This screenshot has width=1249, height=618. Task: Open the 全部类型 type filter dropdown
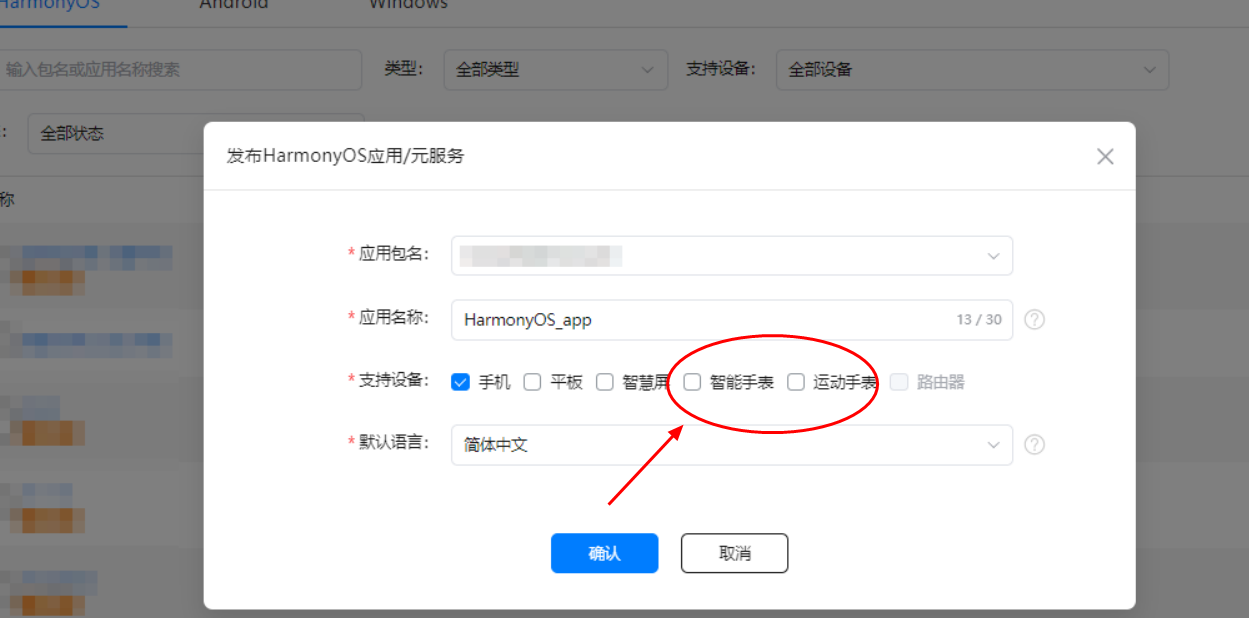556,69
